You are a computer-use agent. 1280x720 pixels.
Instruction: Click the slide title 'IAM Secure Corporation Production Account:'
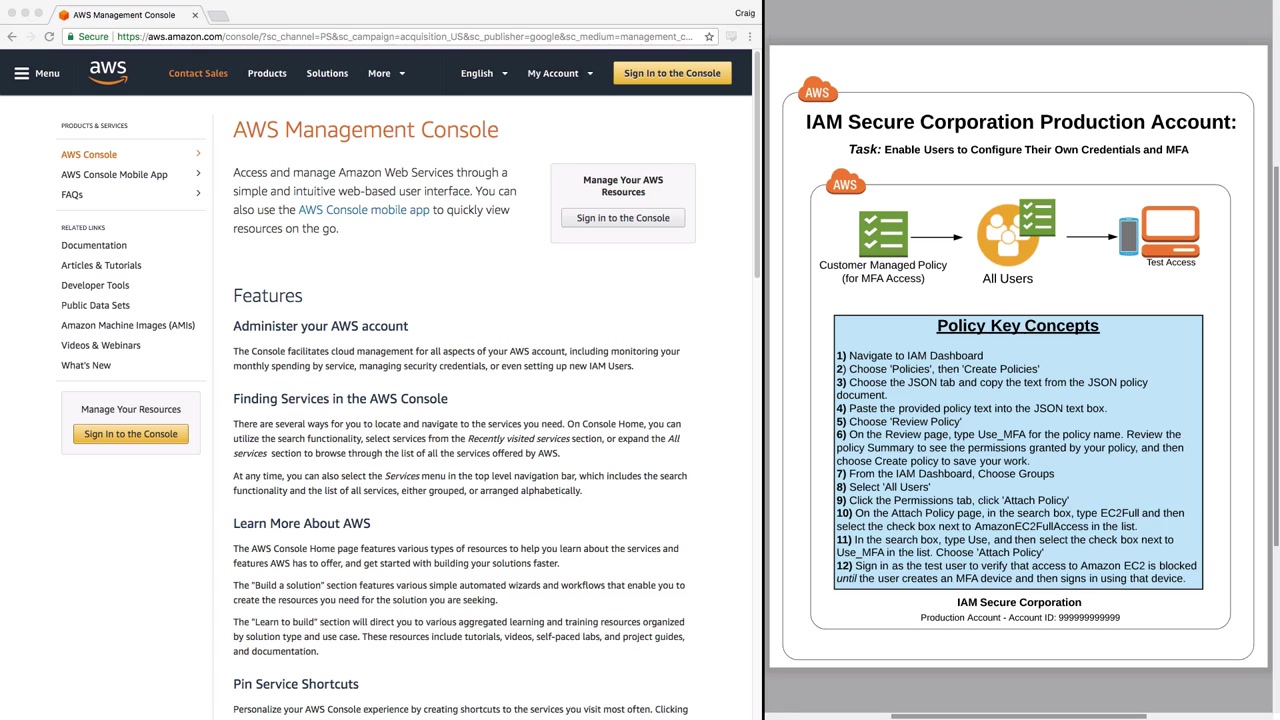[x=1021, y=122]
